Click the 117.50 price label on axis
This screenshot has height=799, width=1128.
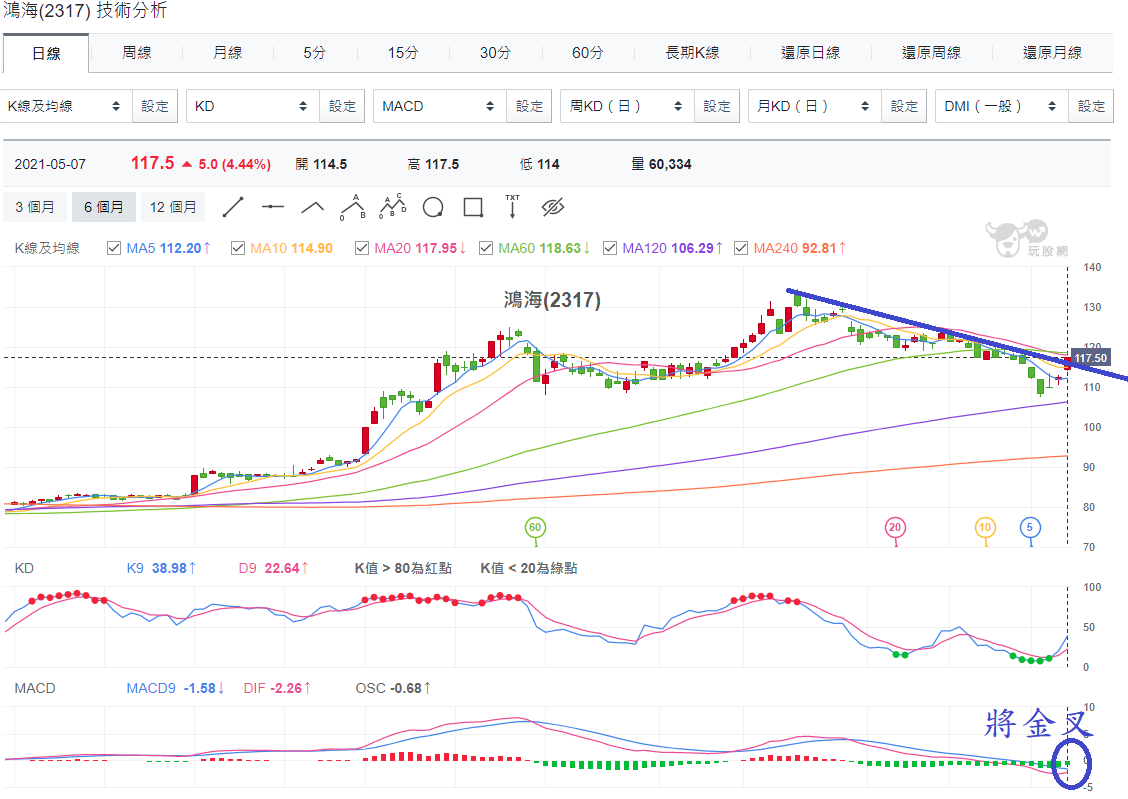(x=1091, y=358)
